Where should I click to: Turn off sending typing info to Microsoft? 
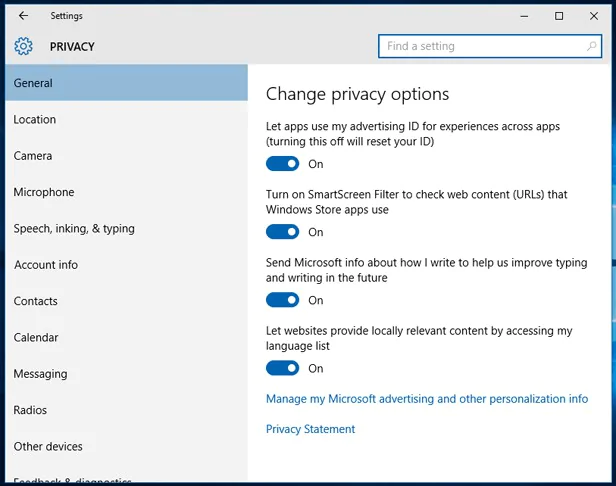(x=282, y=300)
